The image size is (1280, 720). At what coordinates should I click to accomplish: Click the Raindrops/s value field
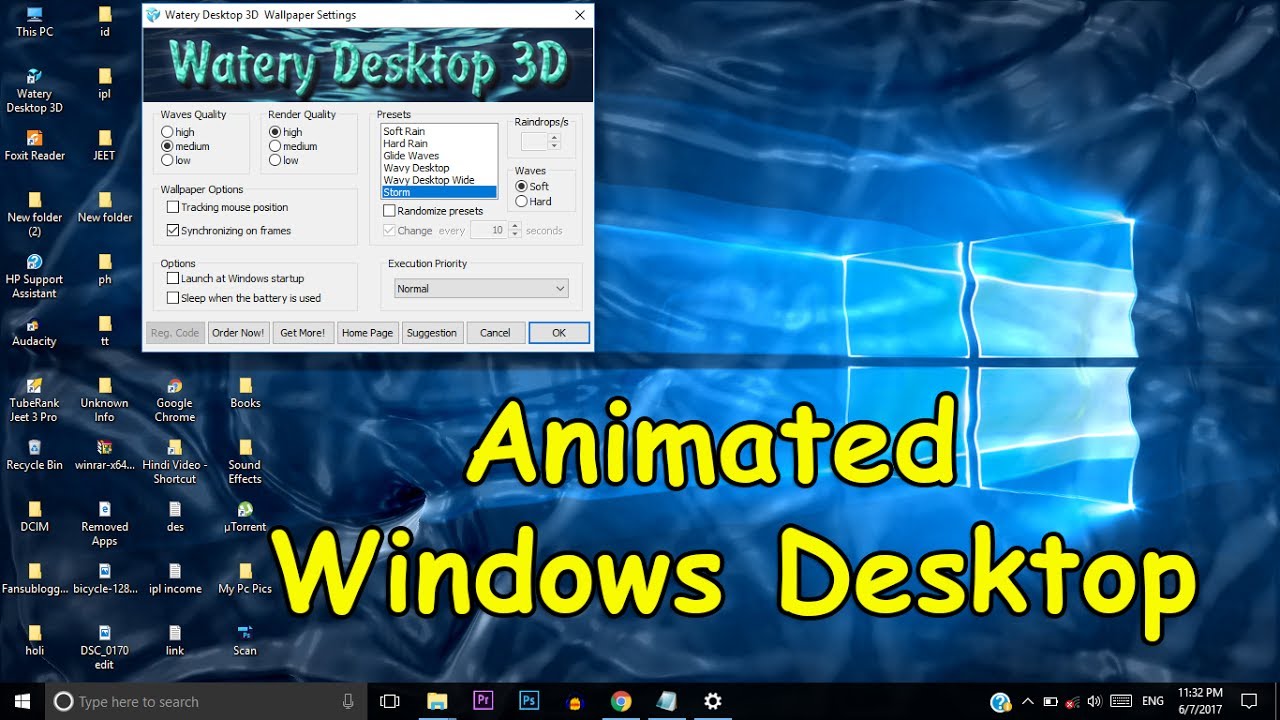tap(534, 142)
